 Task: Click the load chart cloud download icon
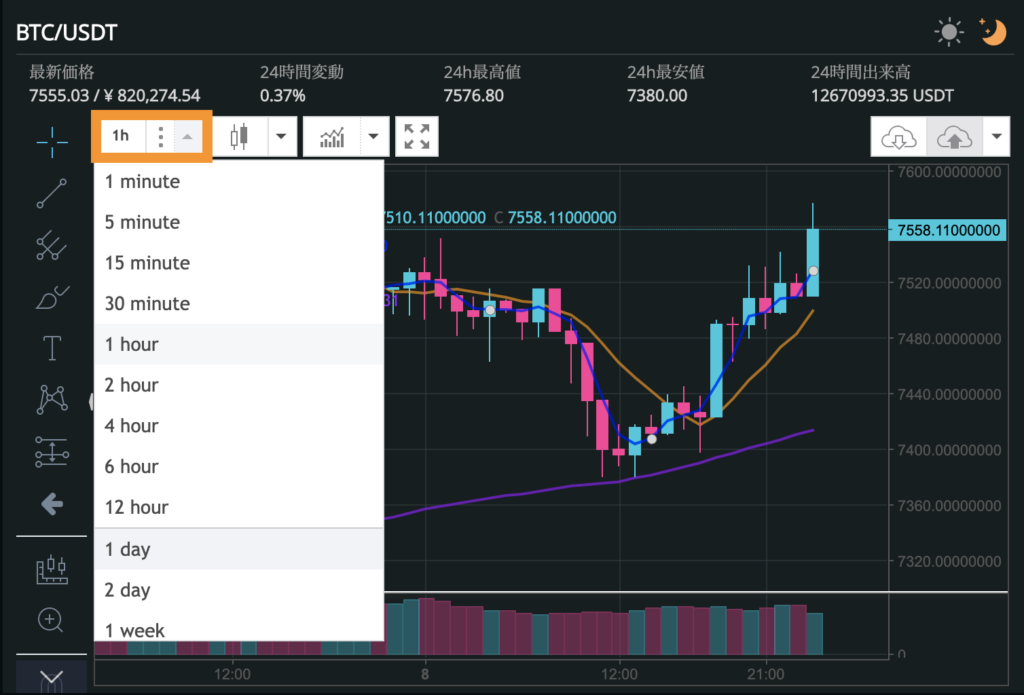click(x=899, y=137)
